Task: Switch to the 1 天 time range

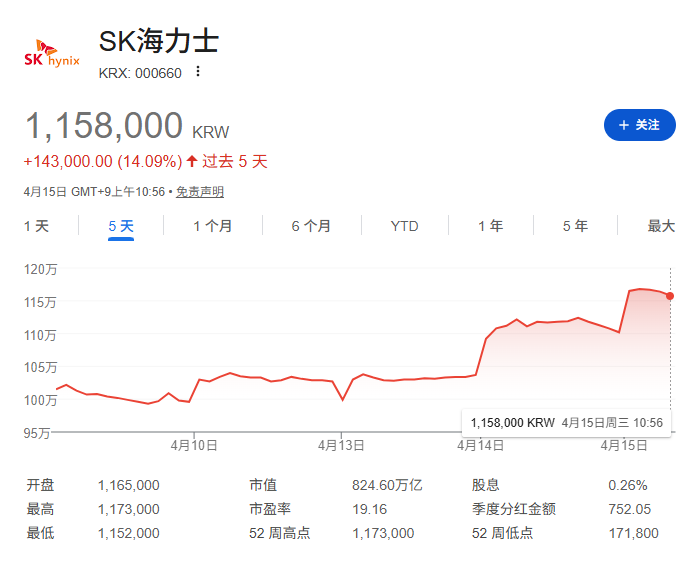Action: pyautogui.click(x=36, y=226)
